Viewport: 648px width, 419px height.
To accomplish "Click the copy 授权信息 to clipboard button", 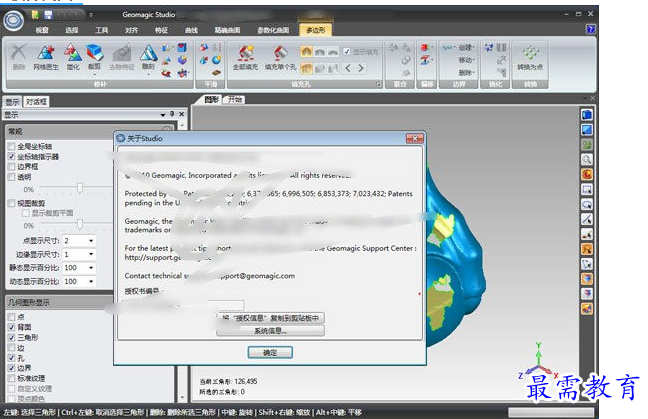I will 270,318.
